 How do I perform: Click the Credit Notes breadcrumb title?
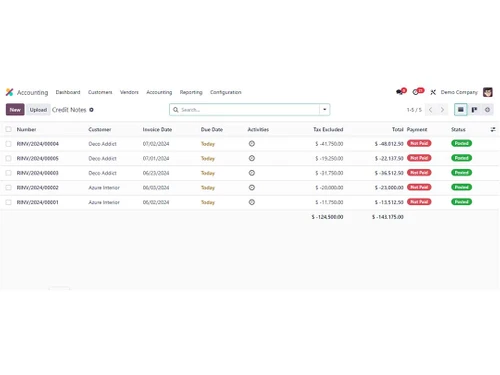coord(69,110)
